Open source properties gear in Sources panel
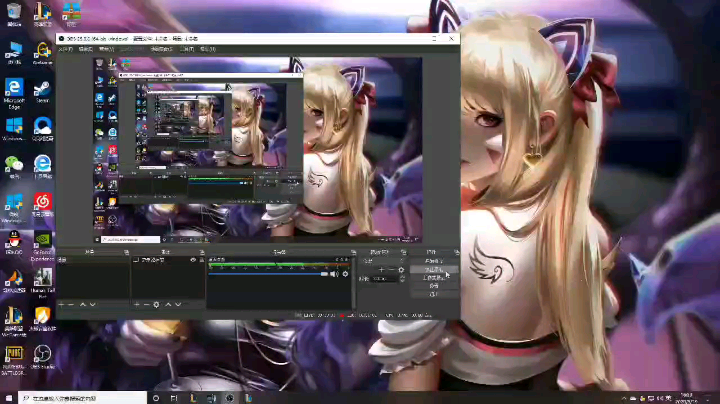720x404 pixels. [x=157, y=304]
